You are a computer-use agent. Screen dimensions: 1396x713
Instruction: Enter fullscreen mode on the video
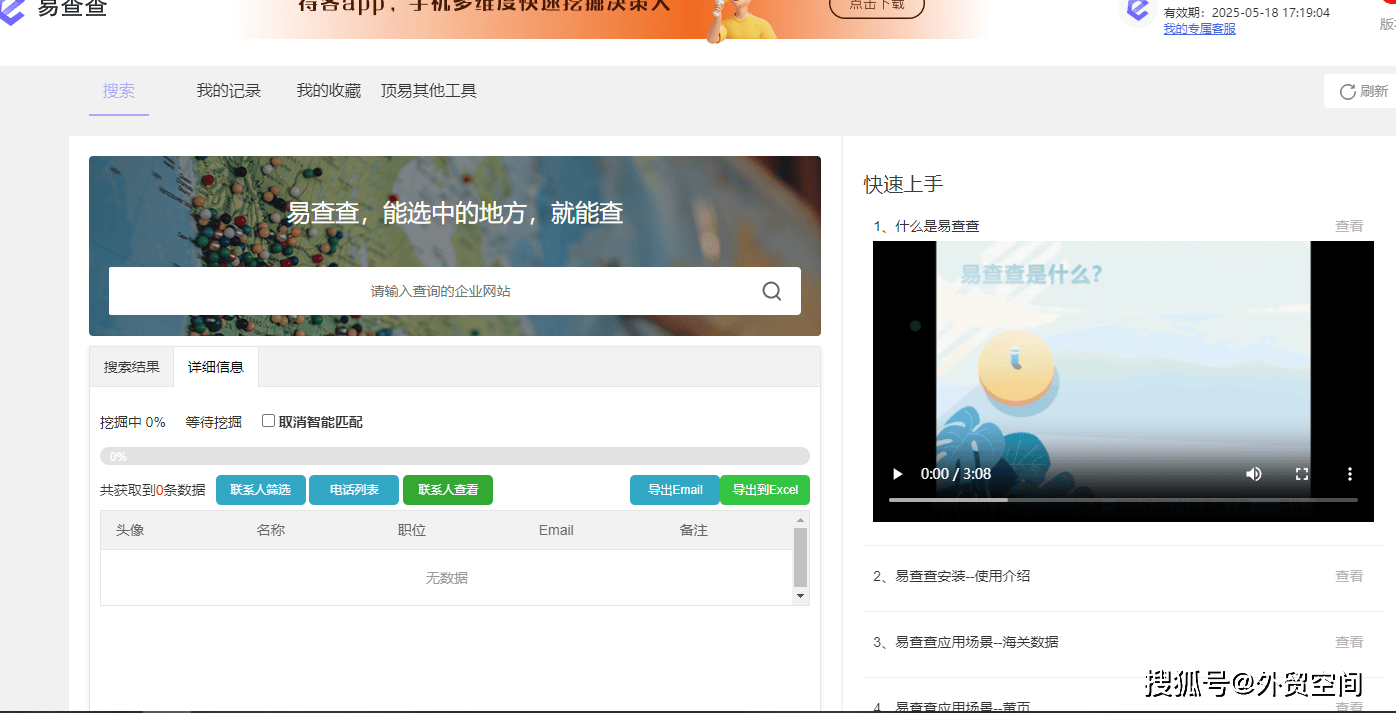coord(1301,474)
